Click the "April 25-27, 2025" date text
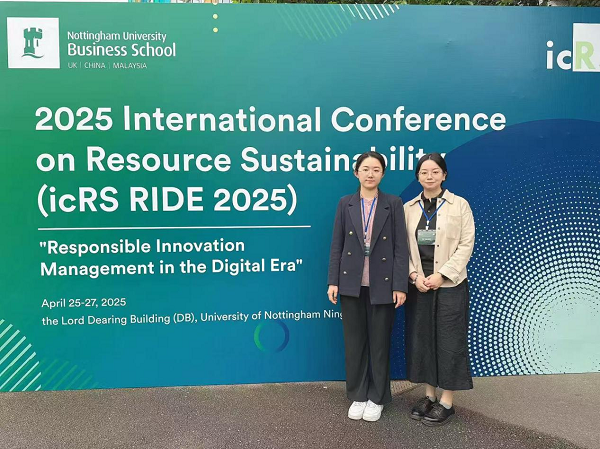Viewport: 600px width, 449px height. [85, 302]
